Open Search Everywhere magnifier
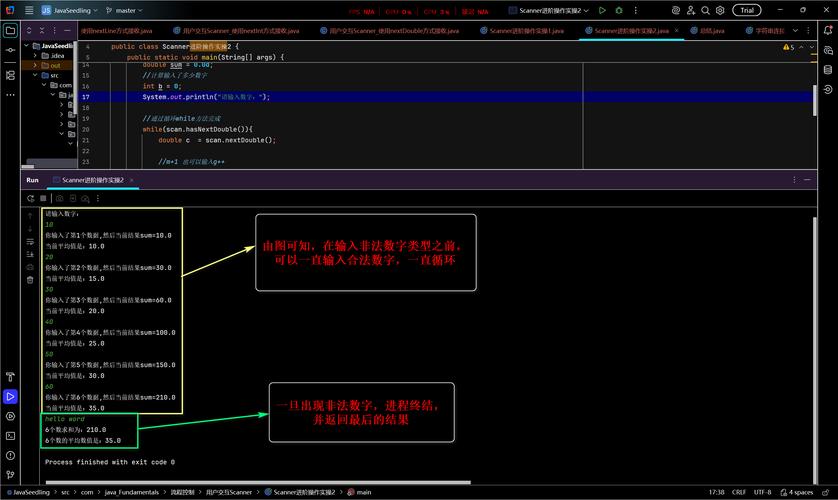The height and width of the screenshot is (500, 838). [x=705, y=10]
